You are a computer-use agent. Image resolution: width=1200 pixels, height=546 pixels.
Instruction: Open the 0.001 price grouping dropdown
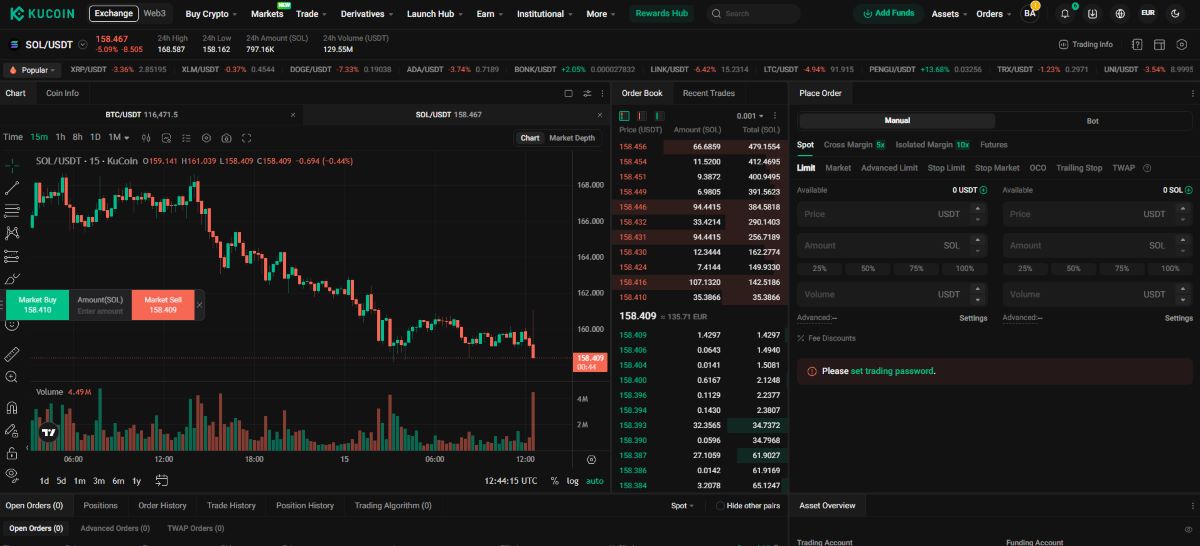pos(750,116)
